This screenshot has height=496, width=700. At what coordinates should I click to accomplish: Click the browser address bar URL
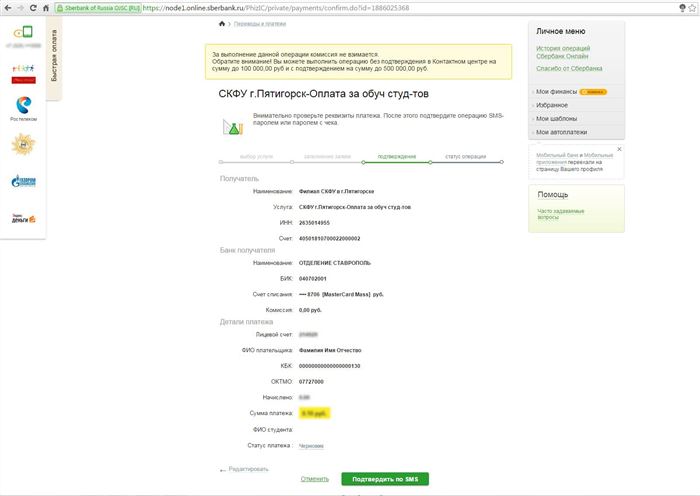(276, 8)
